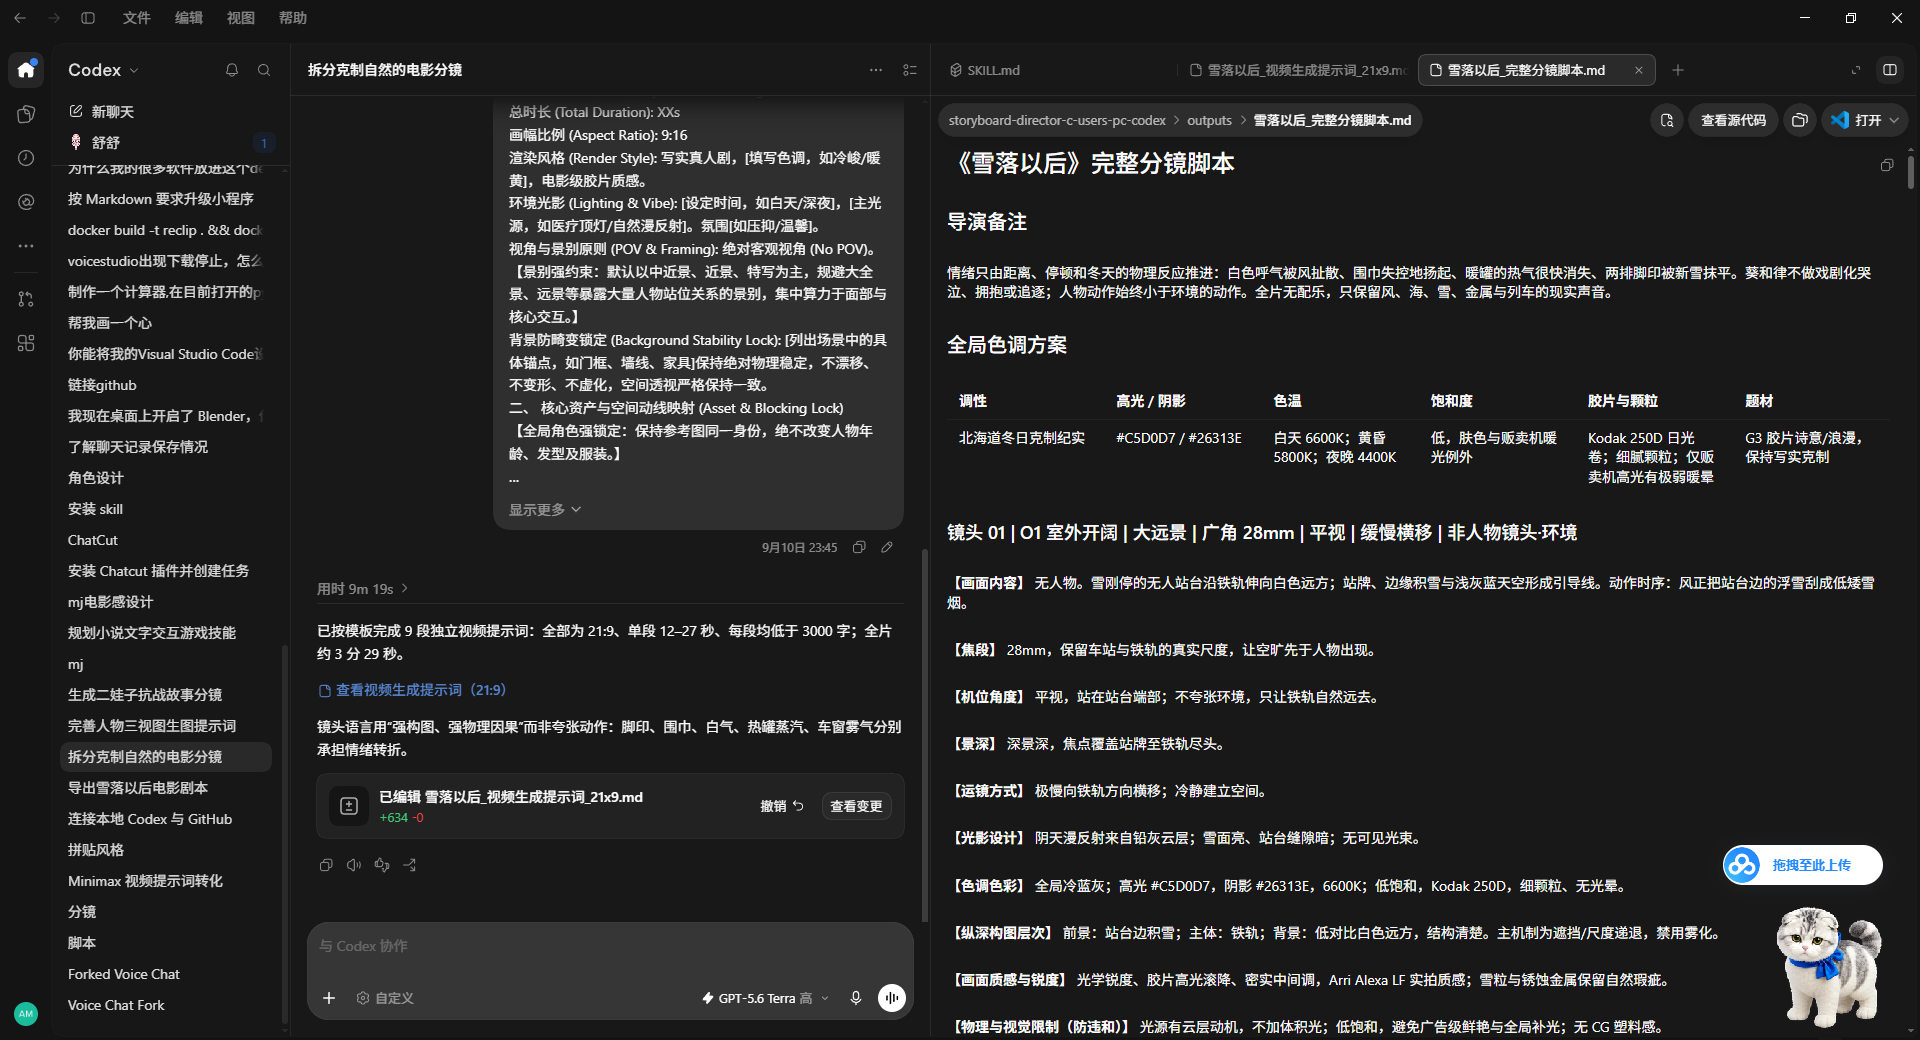Screen dimensions: 1920x1040
Task: Click the 与 Codex 协作 message input
Action: (610, 946)
